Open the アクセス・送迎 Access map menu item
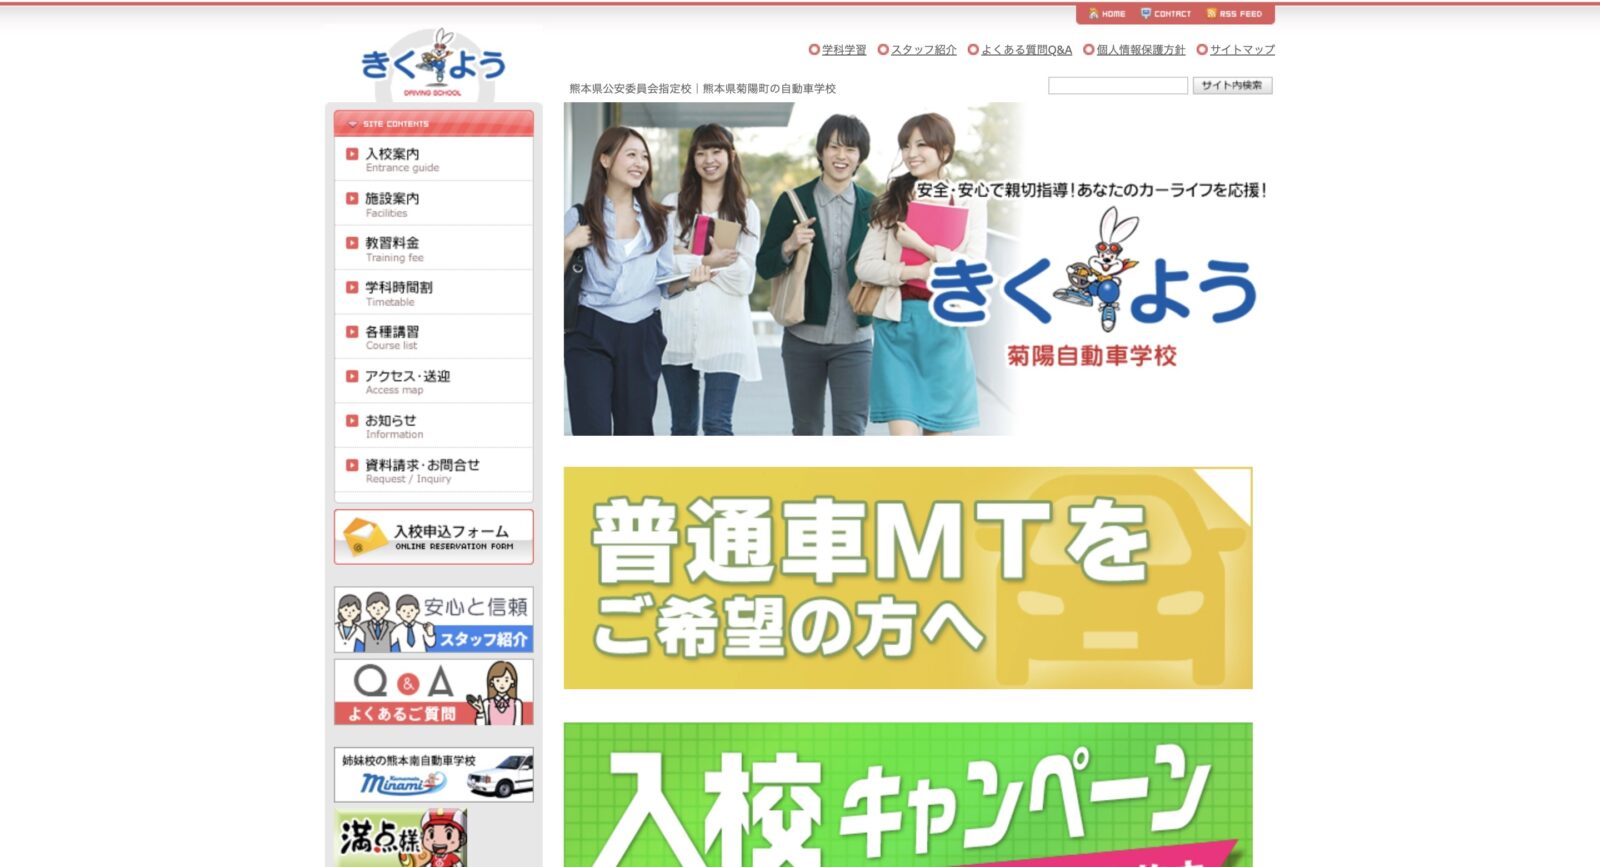The height and width of the screenshot is (867, 1600). click(433, 381)
